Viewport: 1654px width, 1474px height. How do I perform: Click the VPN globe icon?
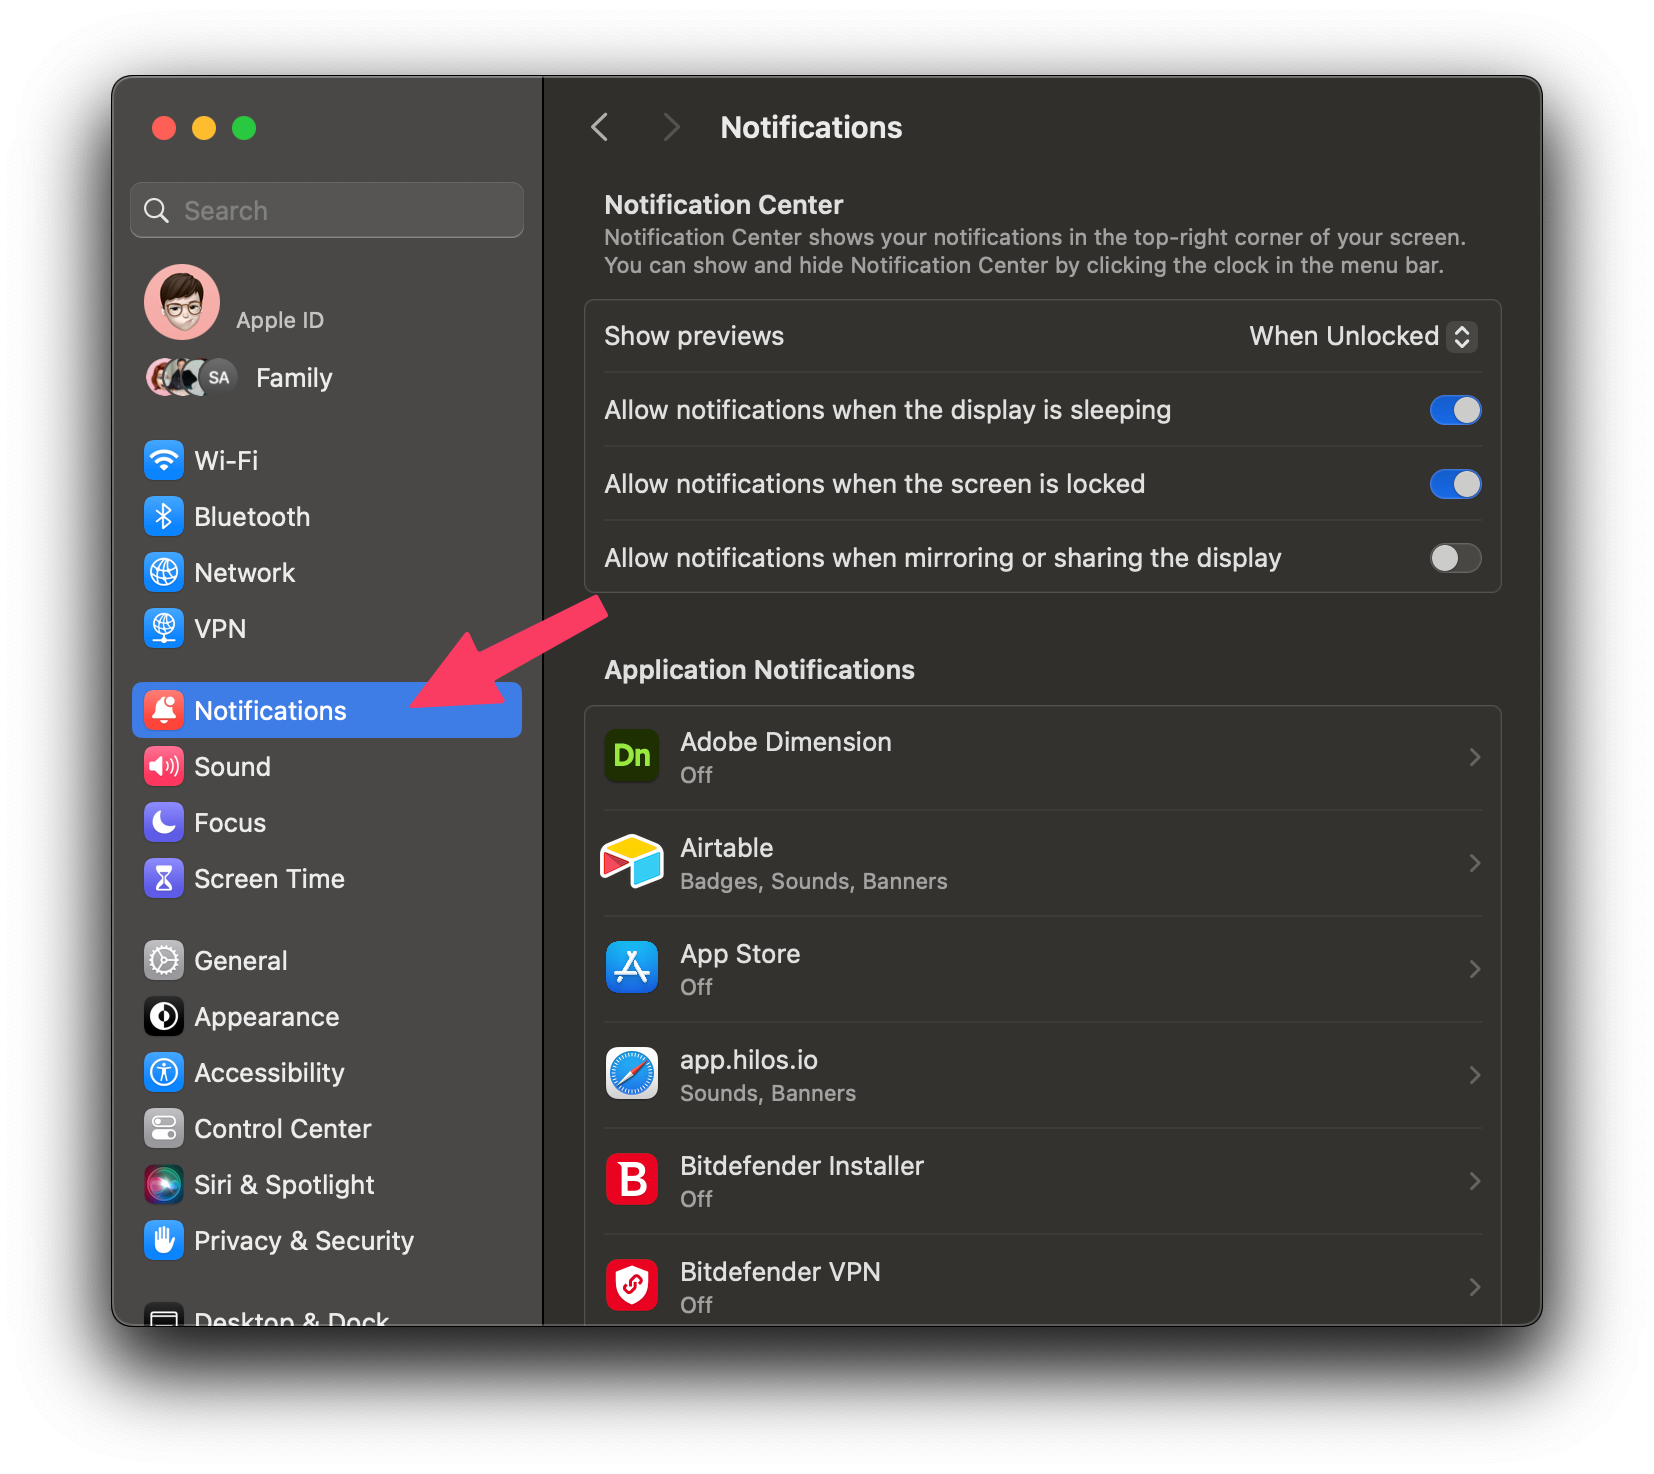[x=163, y=628]
